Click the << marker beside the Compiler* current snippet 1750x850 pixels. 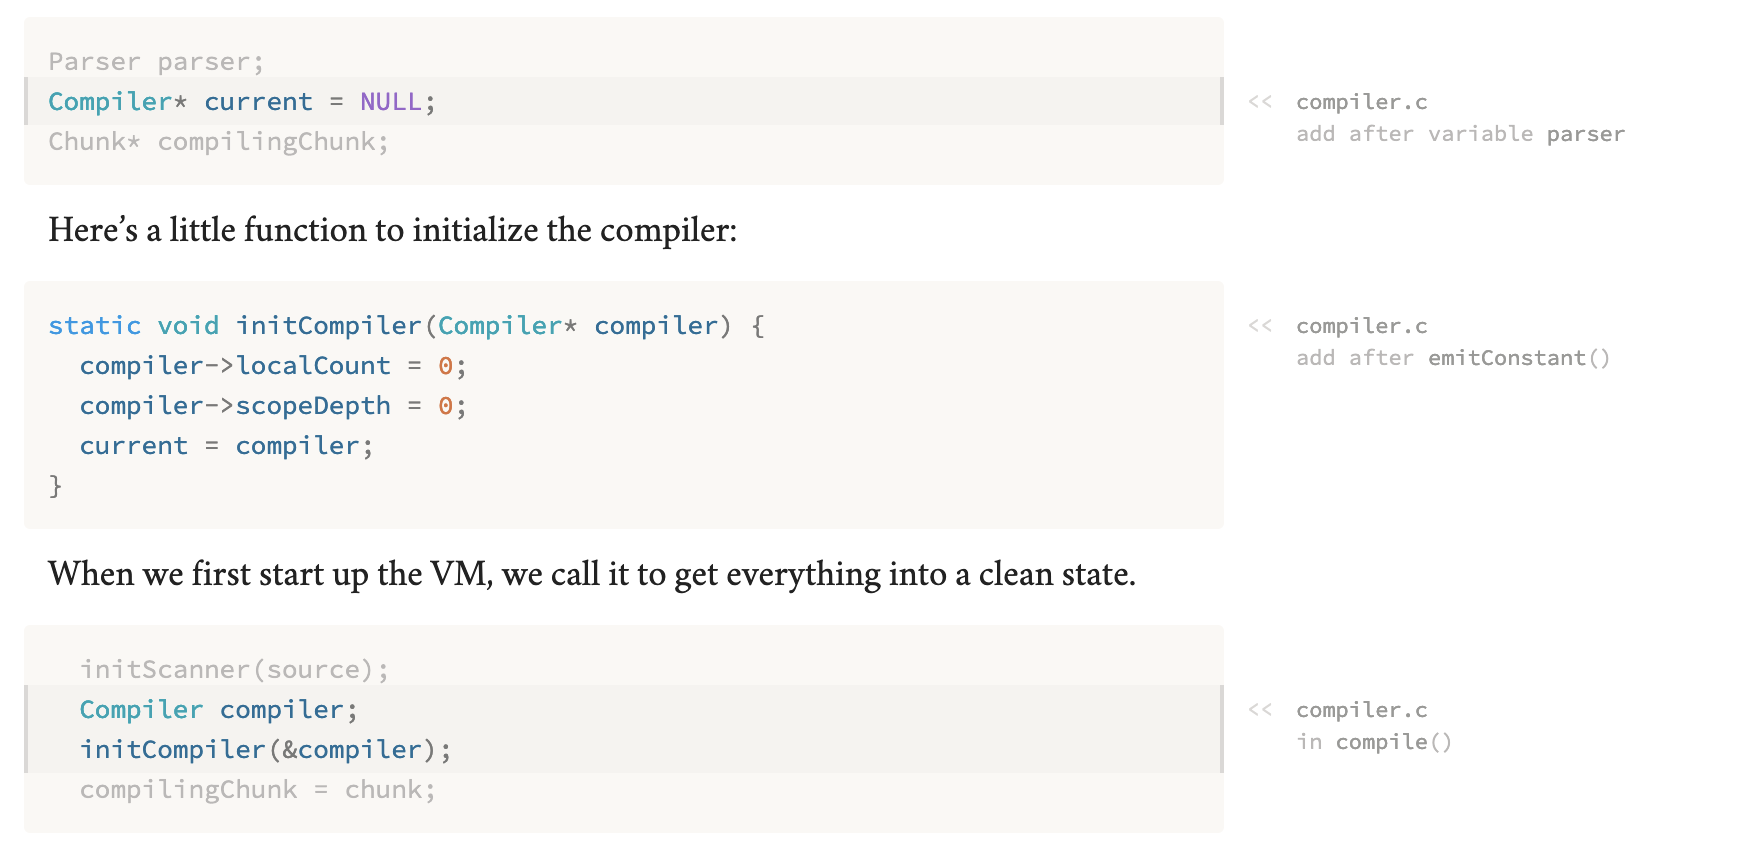[x=1260, y=102]
